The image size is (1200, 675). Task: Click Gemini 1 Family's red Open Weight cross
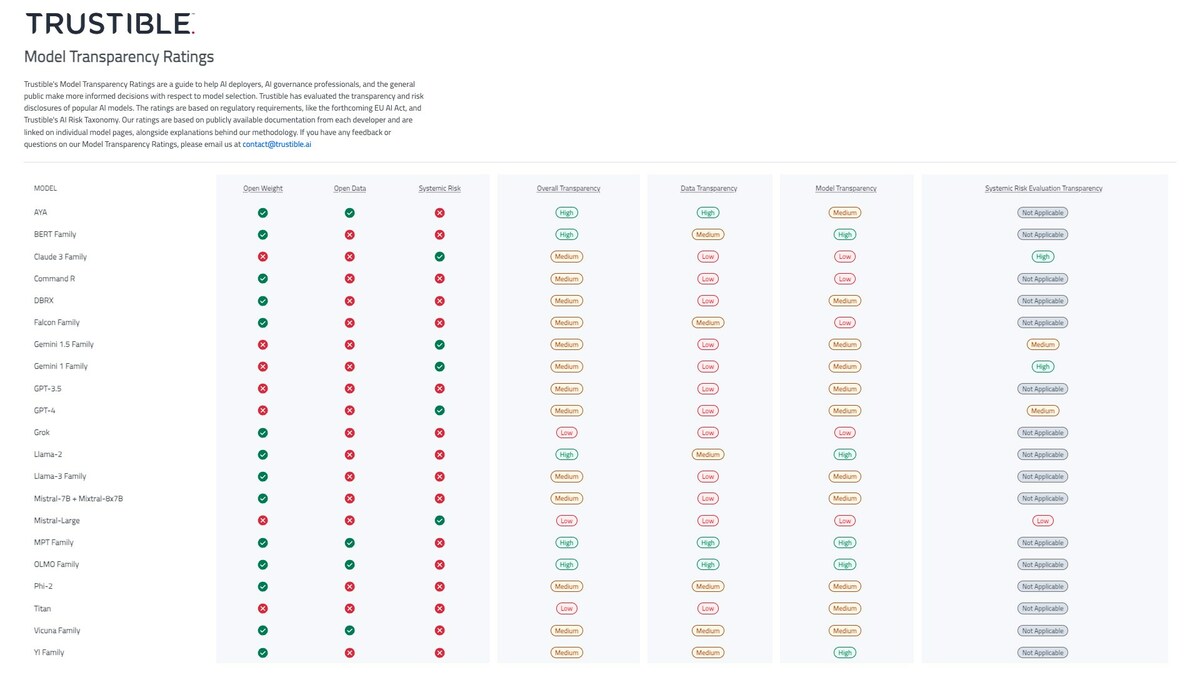pos(263,367)
